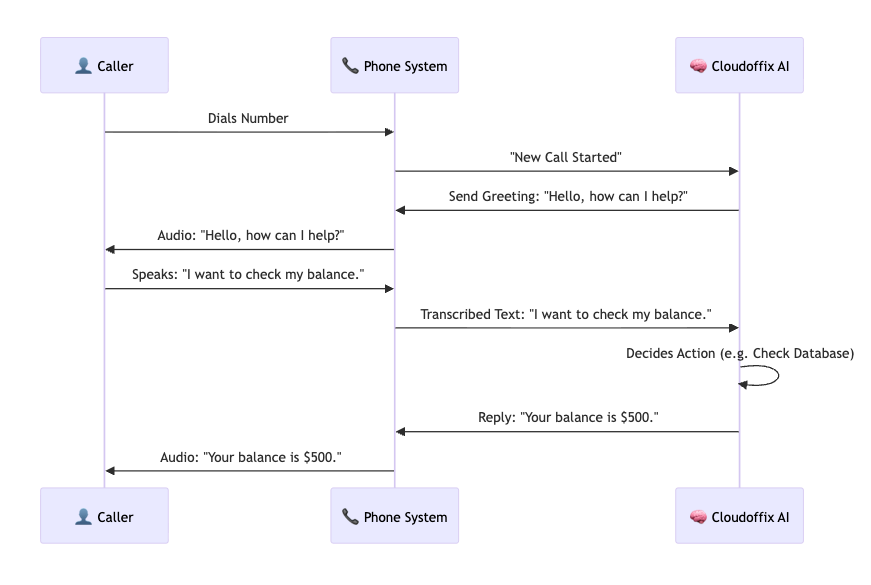Select the bottom Cloudoffix AI participant box

(x=739, y=517)
